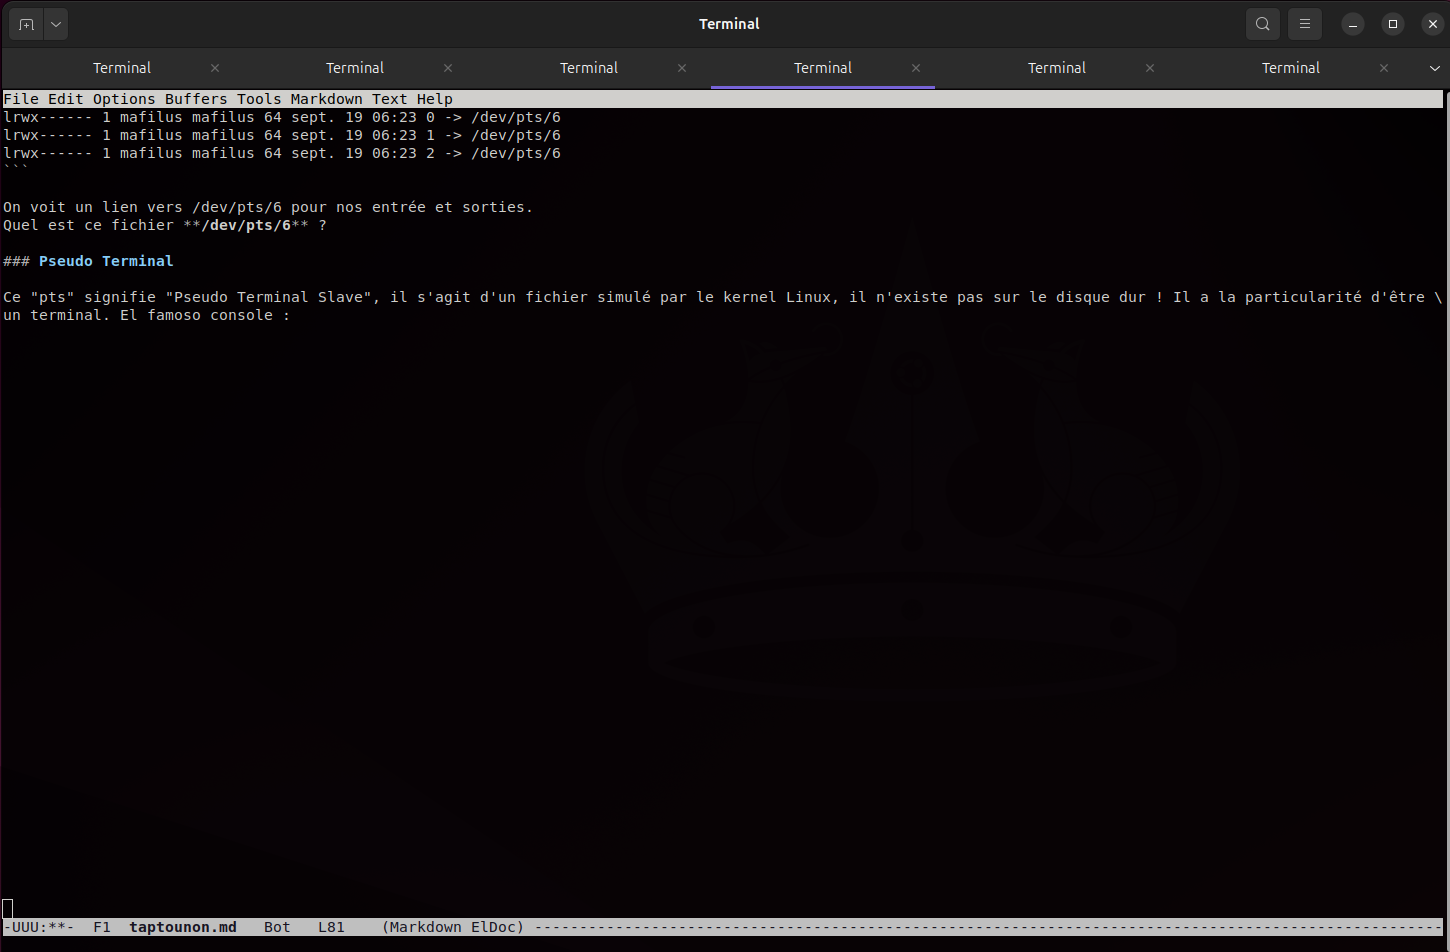The image size is (1450, 952).
Task: Open the terminal search with the magnifier icon
Action: point(1263,24)
